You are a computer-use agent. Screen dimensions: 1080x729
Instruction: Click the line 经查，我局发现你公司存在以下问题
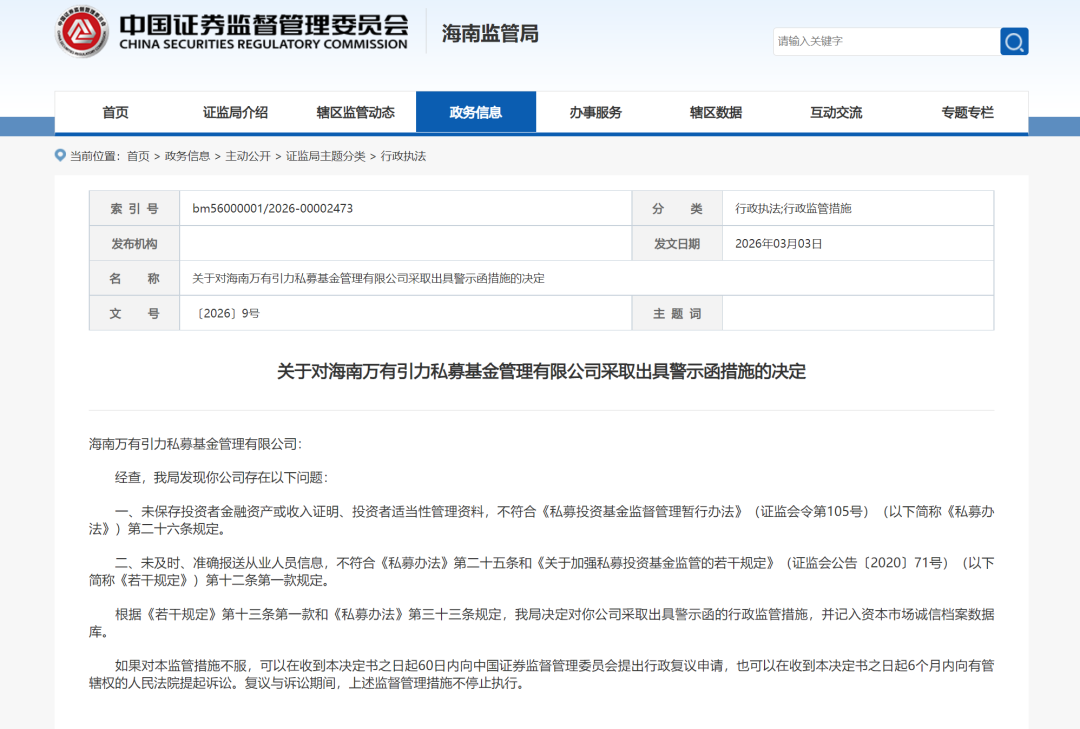(x=222, y=478)
